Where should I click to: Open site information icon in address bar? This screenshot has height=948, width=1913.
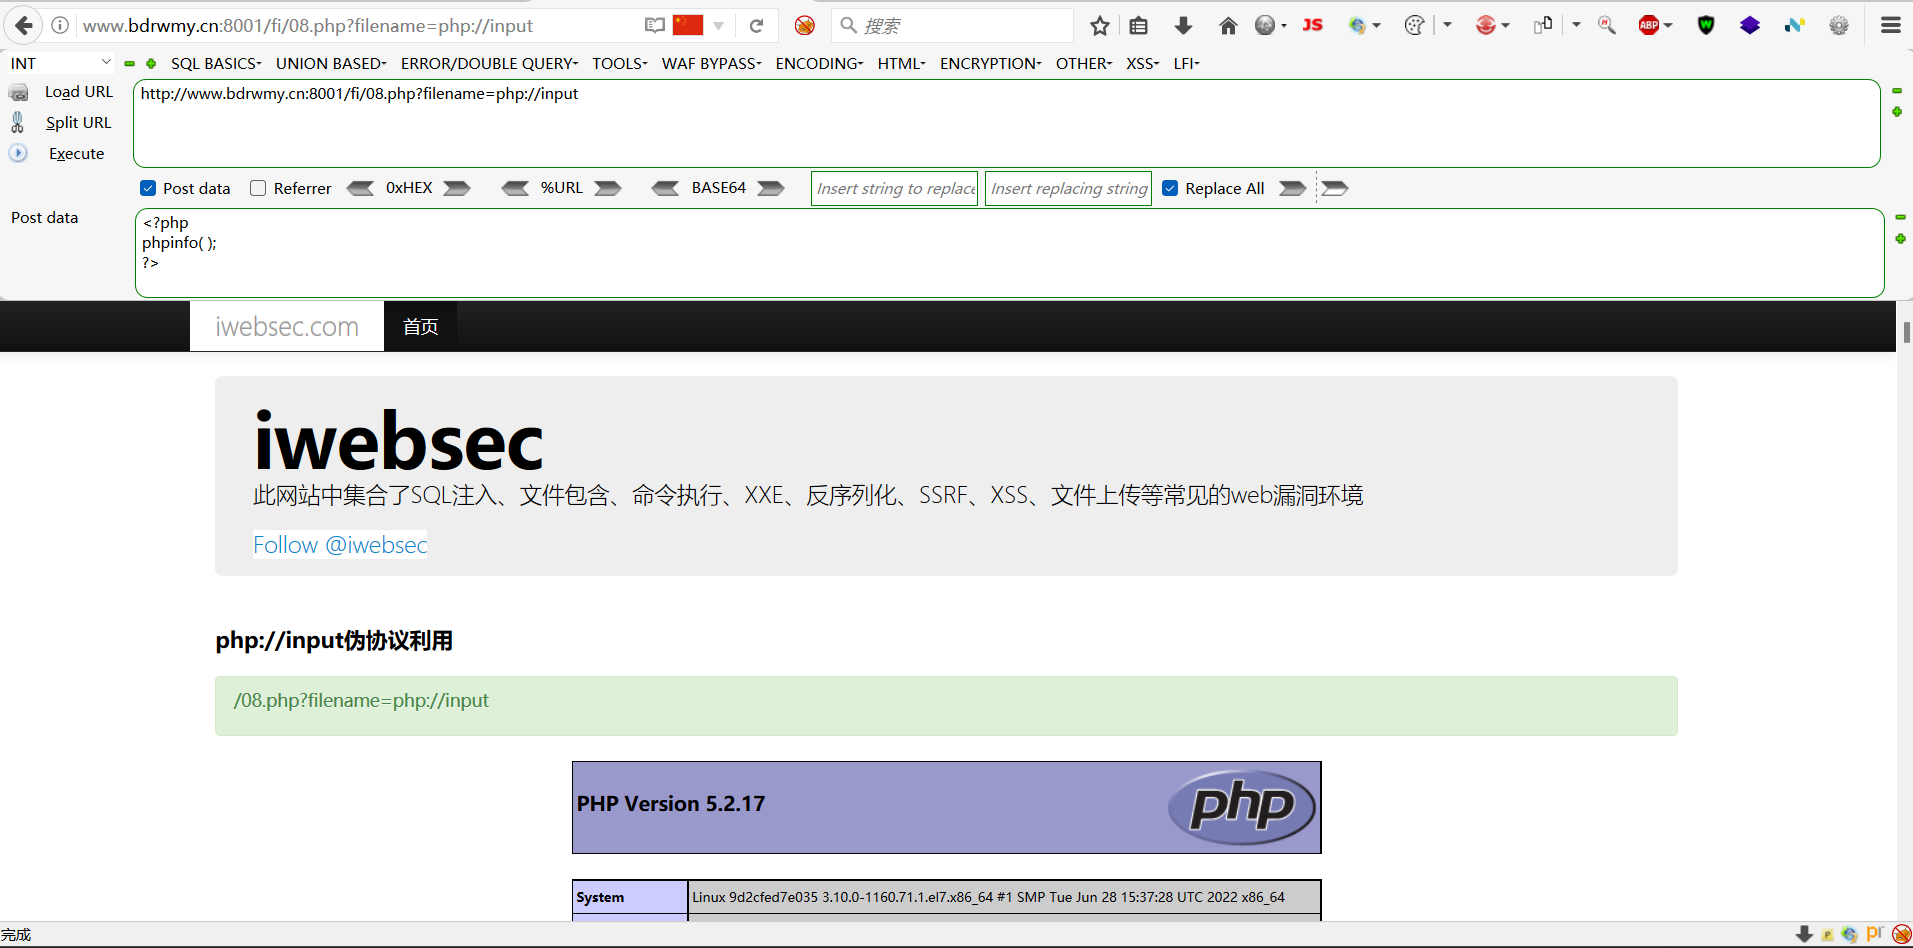point(60,25)
